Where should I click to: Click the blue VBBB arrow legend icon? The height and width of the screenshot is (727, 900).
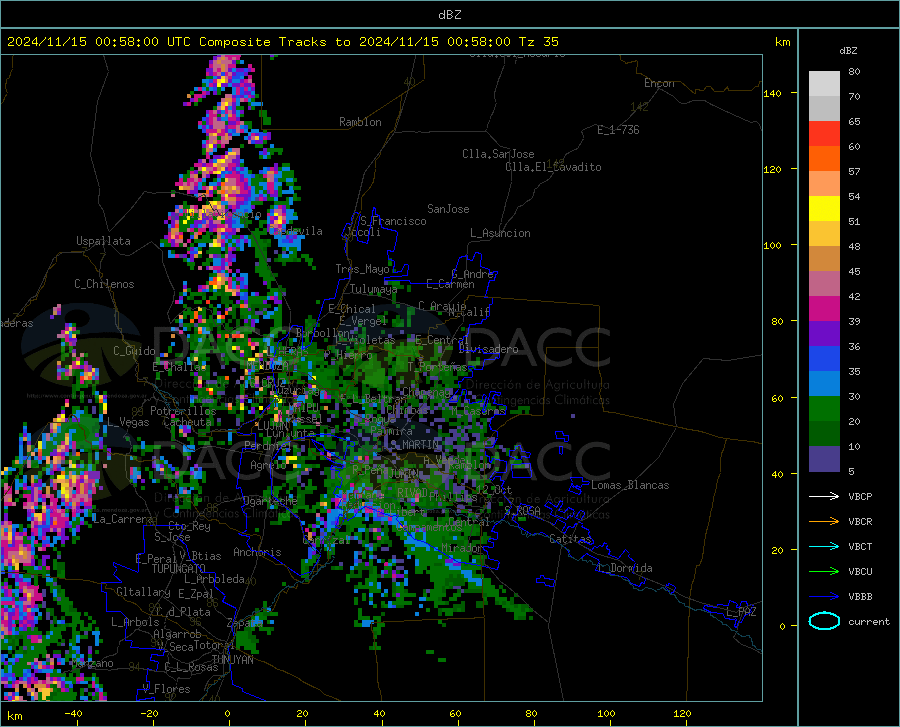pos(824,597)
